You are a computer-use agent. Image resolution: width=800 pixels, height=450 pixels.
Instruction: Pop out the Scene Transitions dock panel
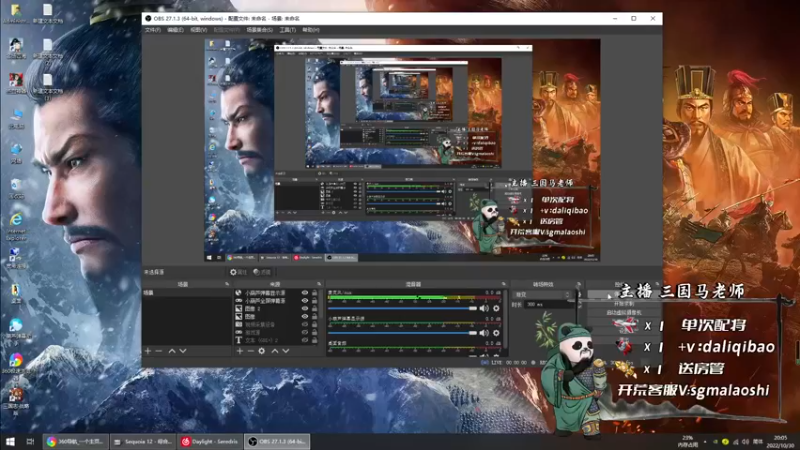click(579, 284)
